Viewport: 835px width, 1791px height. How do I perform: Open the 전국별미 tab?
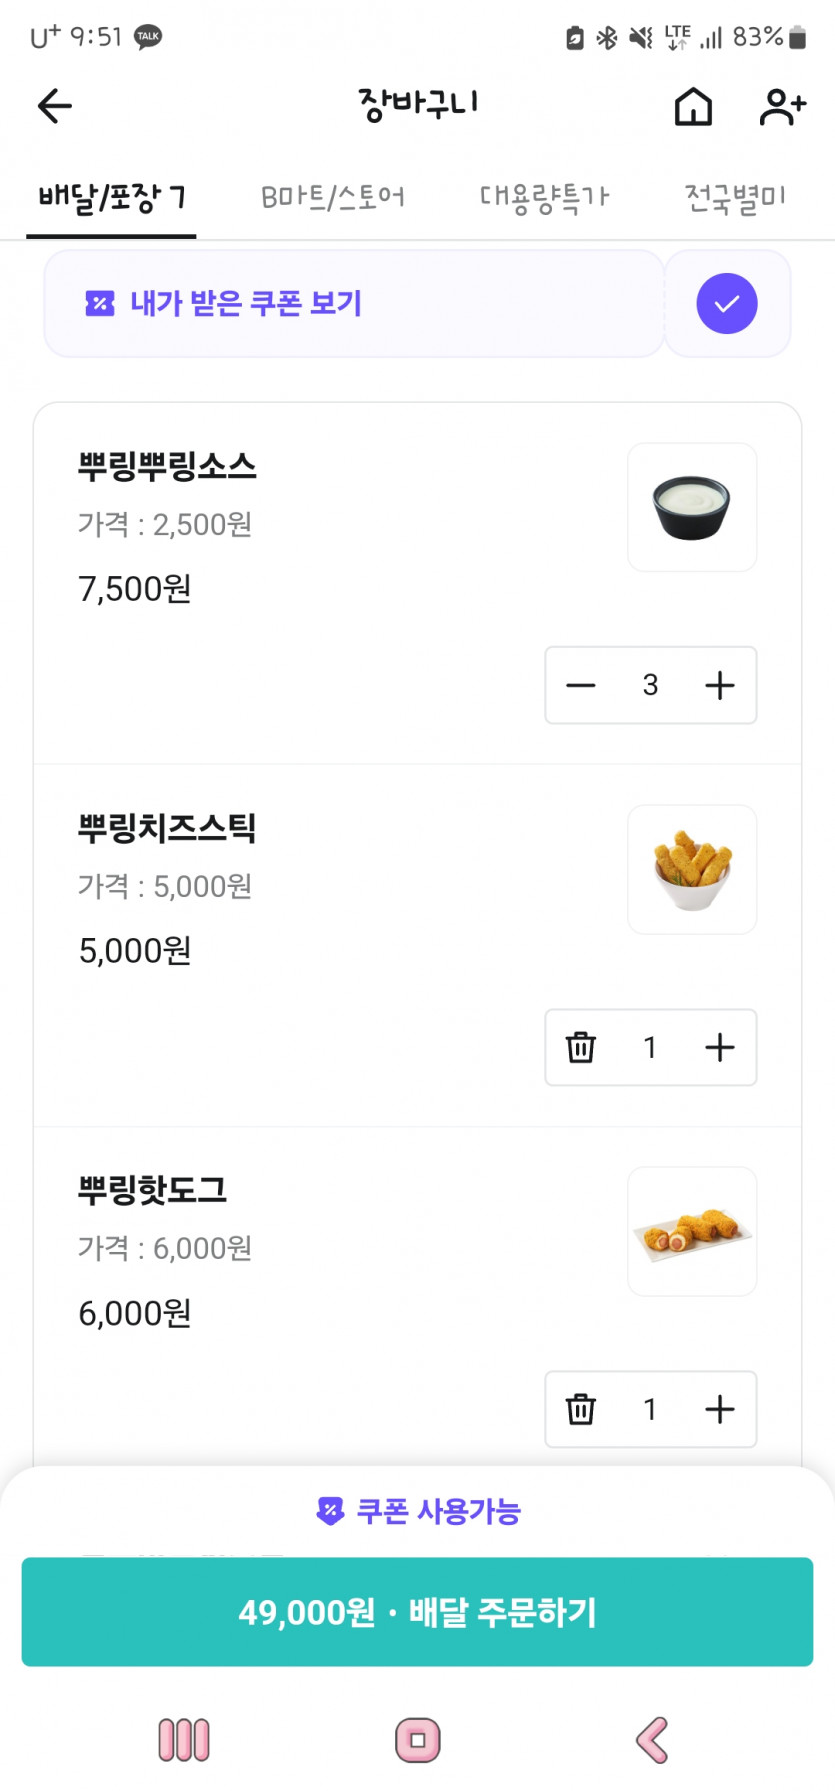point(735,197)
